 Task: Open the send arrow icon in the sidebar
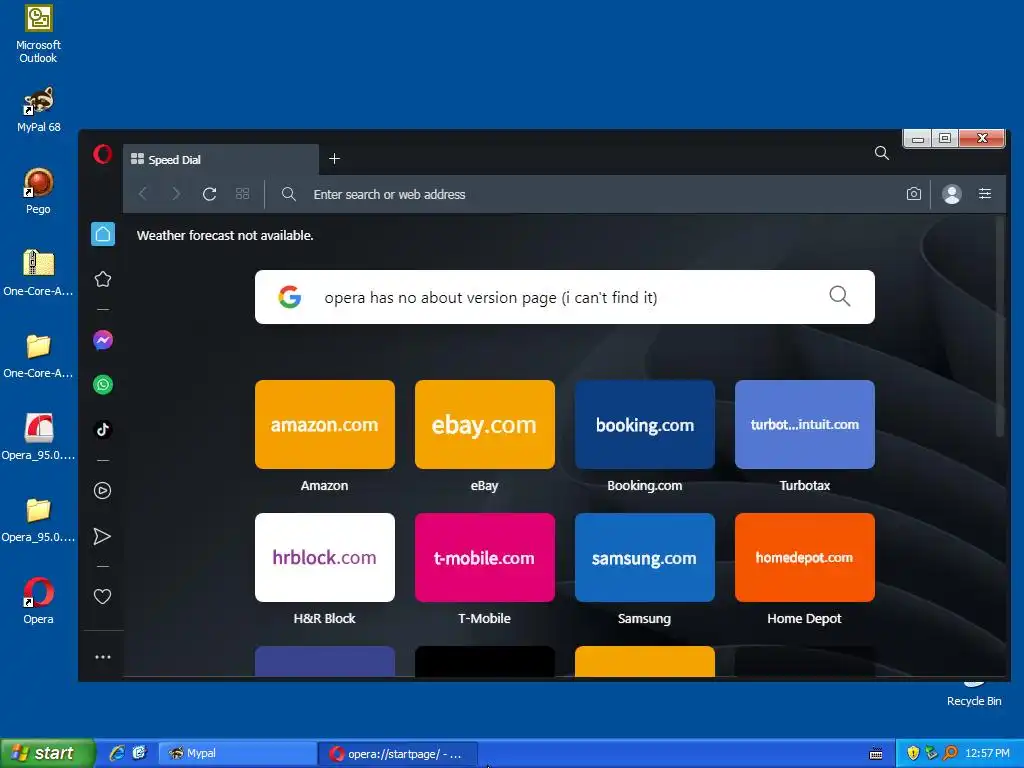[x=103, y=536]
